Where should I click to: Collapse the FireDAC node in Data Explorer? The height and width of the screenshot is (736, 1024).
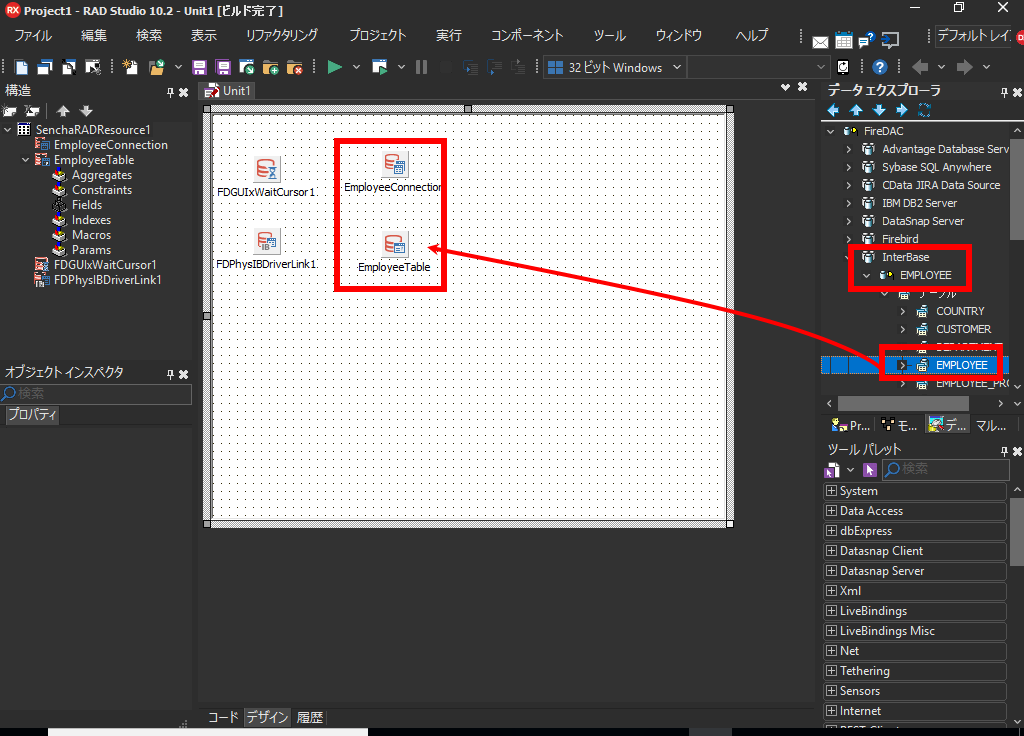pyautogui.click(x=831, y=131)
